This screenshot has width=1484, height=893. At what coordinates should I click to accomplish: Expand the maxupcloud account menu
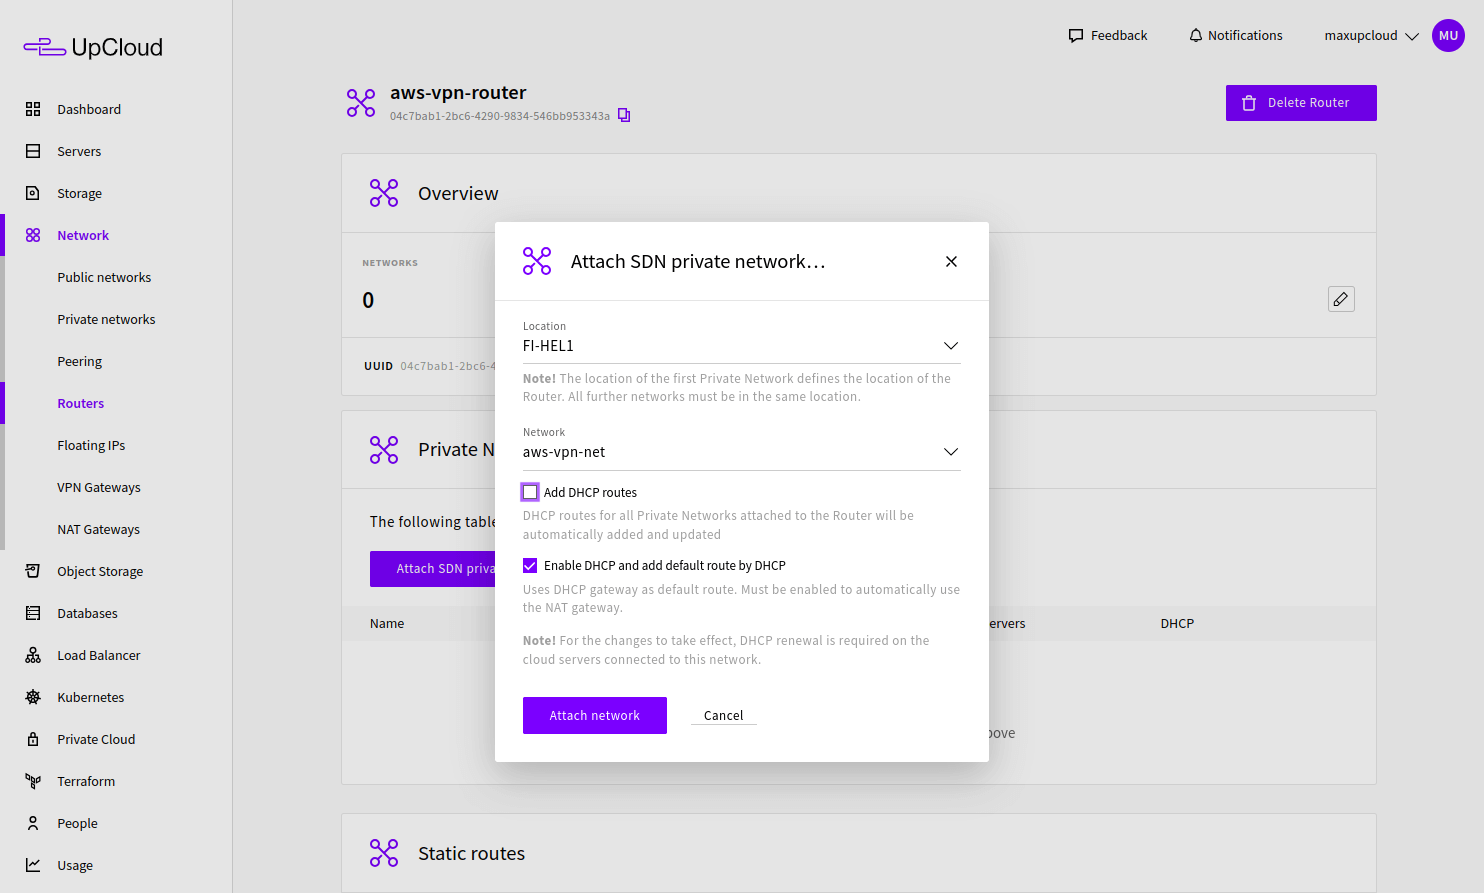click(x=1371, y=36)
